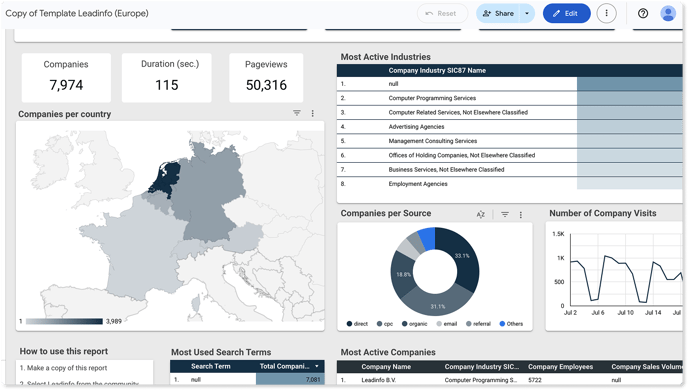688x390 pixels.
Task: Sort by Search Term column header
Action: 211,366
